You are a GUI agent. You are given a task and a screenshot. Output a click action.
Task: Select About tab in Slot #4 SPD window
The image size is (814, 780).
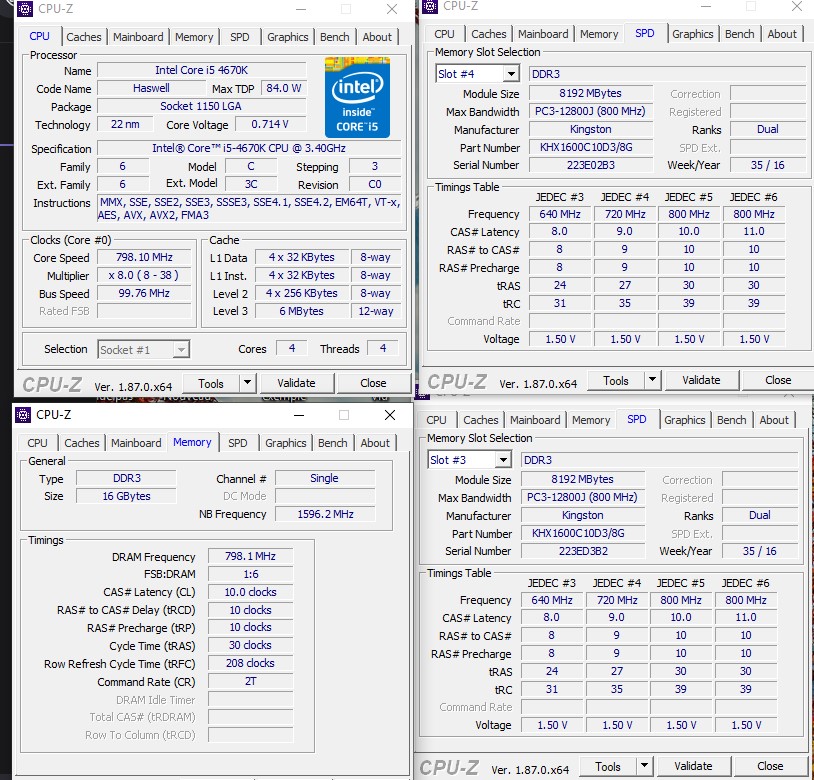coord(782,34)
